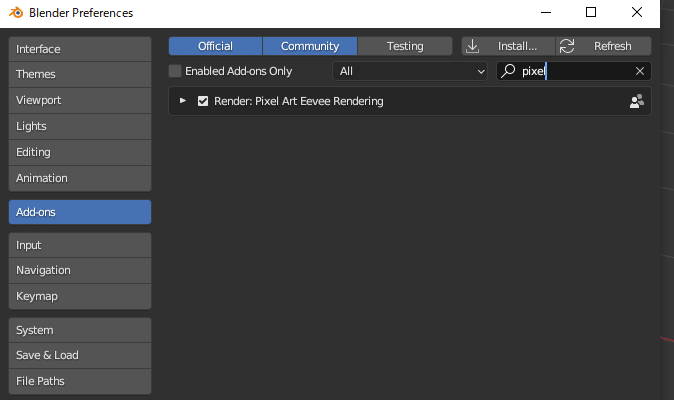Clear the pixel search with X icon
The height and width of the screenshot is (400, 674).
click(x=640, y=71)
